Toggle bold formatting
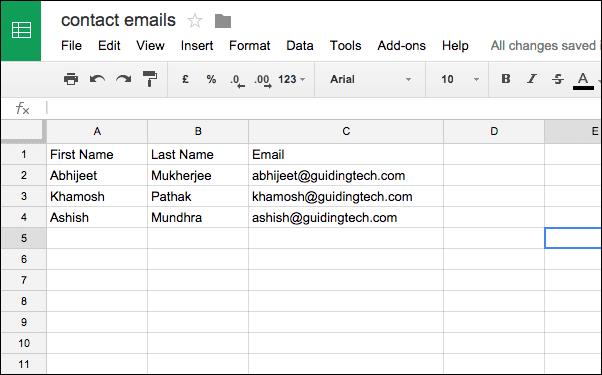The image size is (602, 375). tap(506, 79)
